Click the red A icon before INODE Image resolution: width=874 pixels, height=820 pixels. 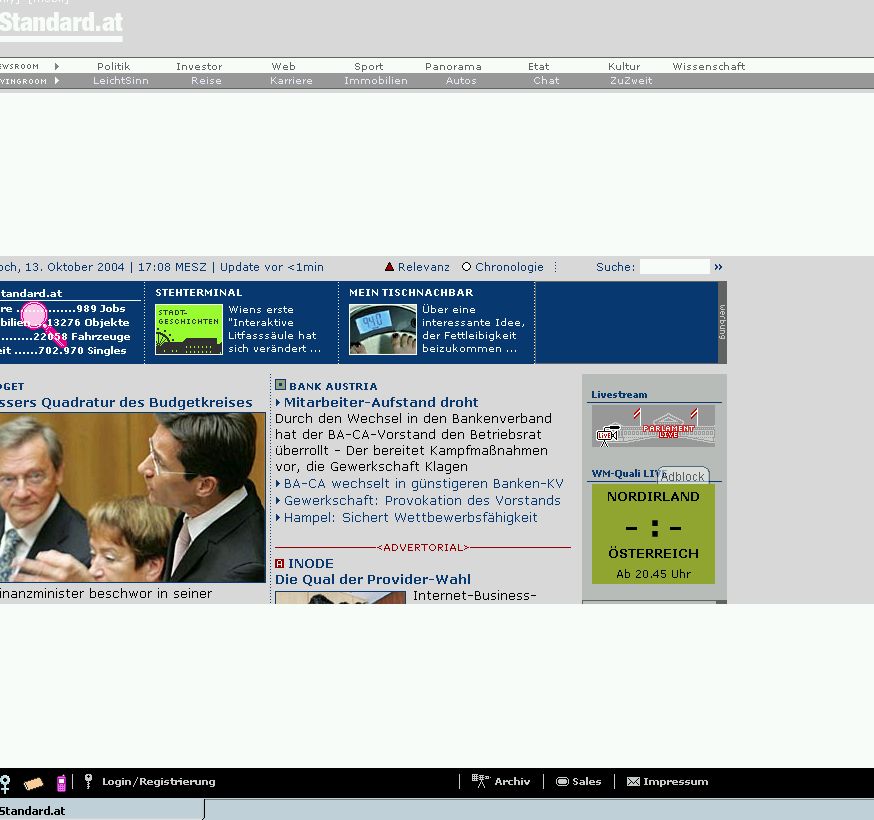click(280, 564)
